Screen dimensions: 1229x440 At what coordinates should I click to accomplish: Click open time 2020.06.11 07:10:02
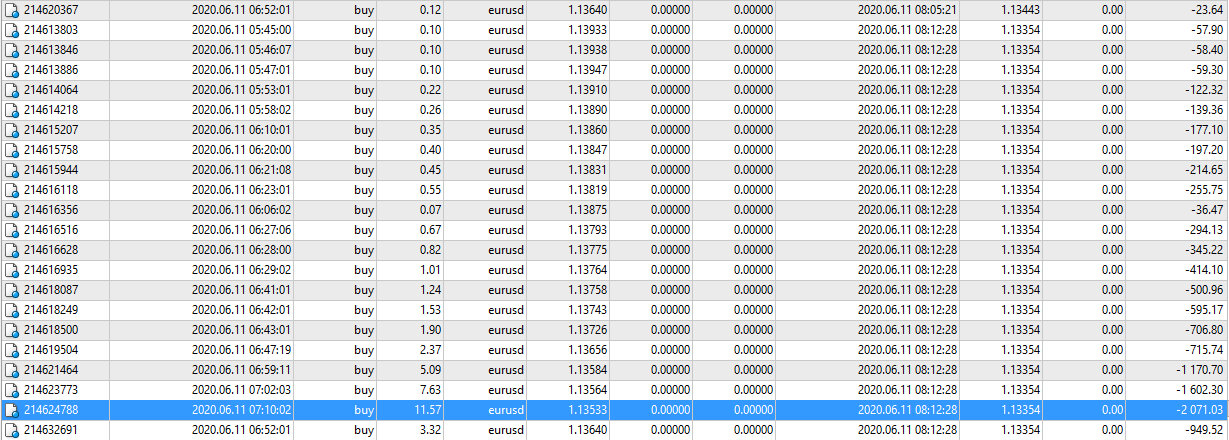pos(241,410)
